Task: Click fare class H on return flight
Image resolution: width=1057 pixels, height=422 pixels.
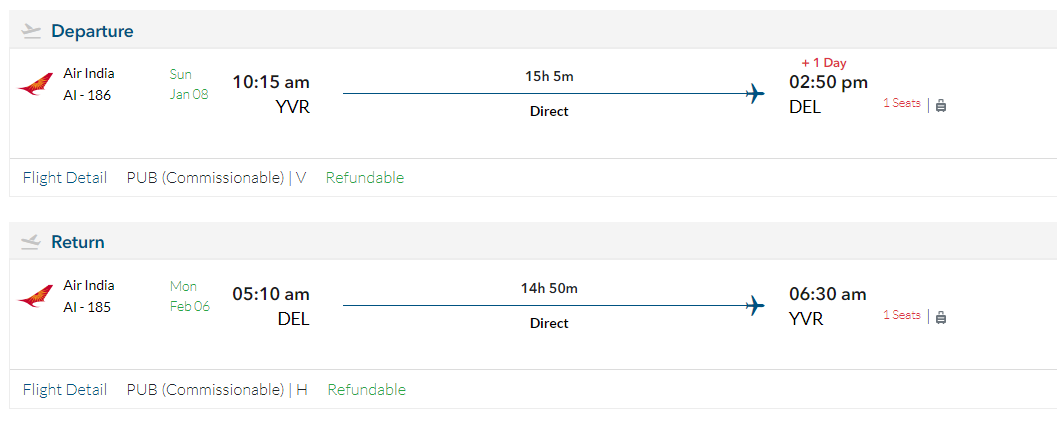Action: (x=302, y=390)
